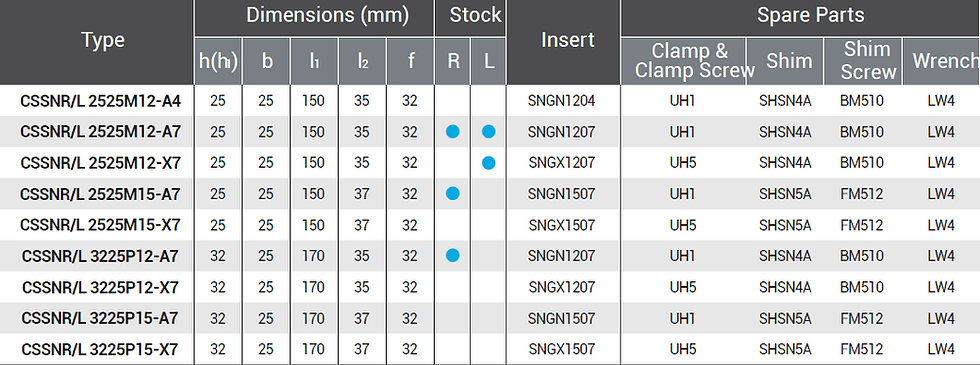Click the L stock column header
The height and width of the screenshot is (365, 980).
pyautogui.click(x=489, y=61)
